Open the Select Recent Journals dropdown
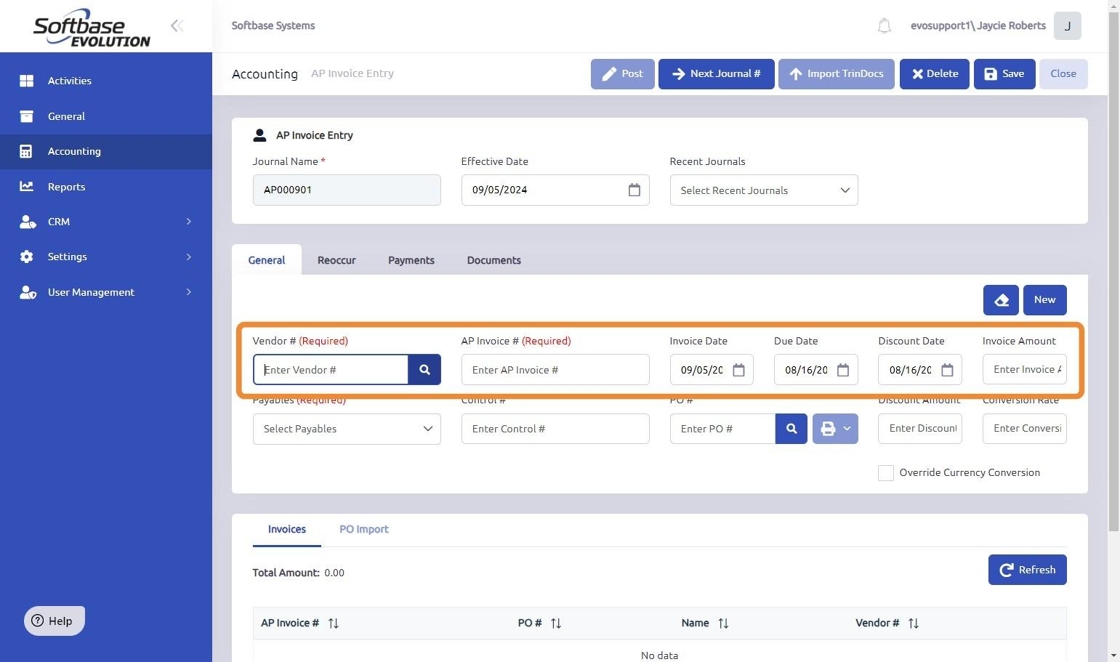 763,190
